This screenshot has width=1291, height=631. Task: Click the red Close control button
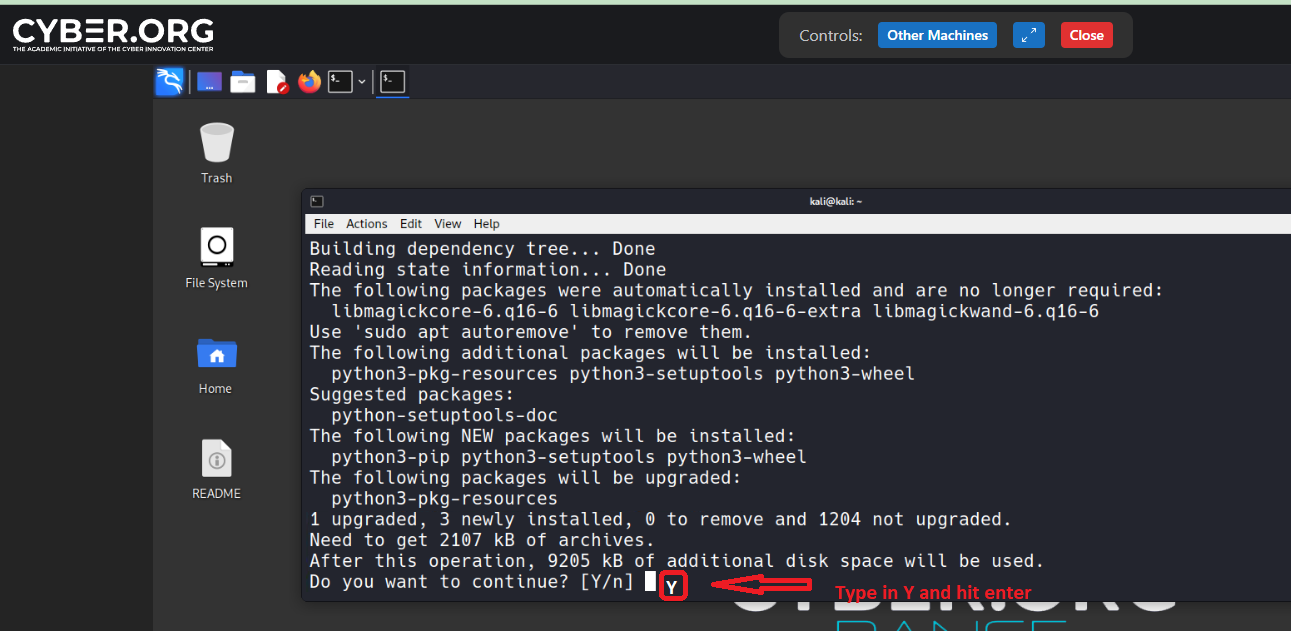(x=1086, y=35)
